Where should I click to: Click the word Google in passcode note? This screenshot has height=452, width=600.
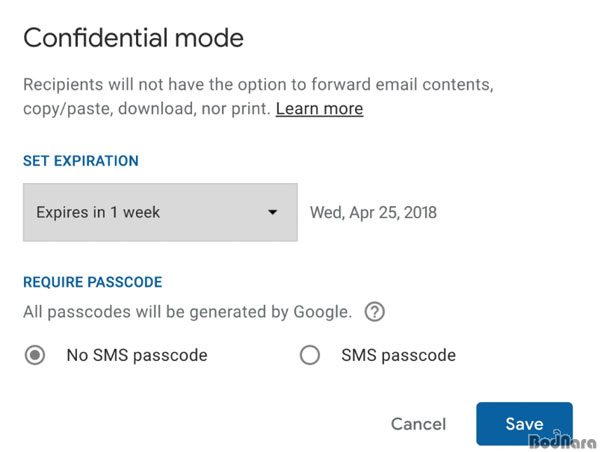[x=320, y=312]
